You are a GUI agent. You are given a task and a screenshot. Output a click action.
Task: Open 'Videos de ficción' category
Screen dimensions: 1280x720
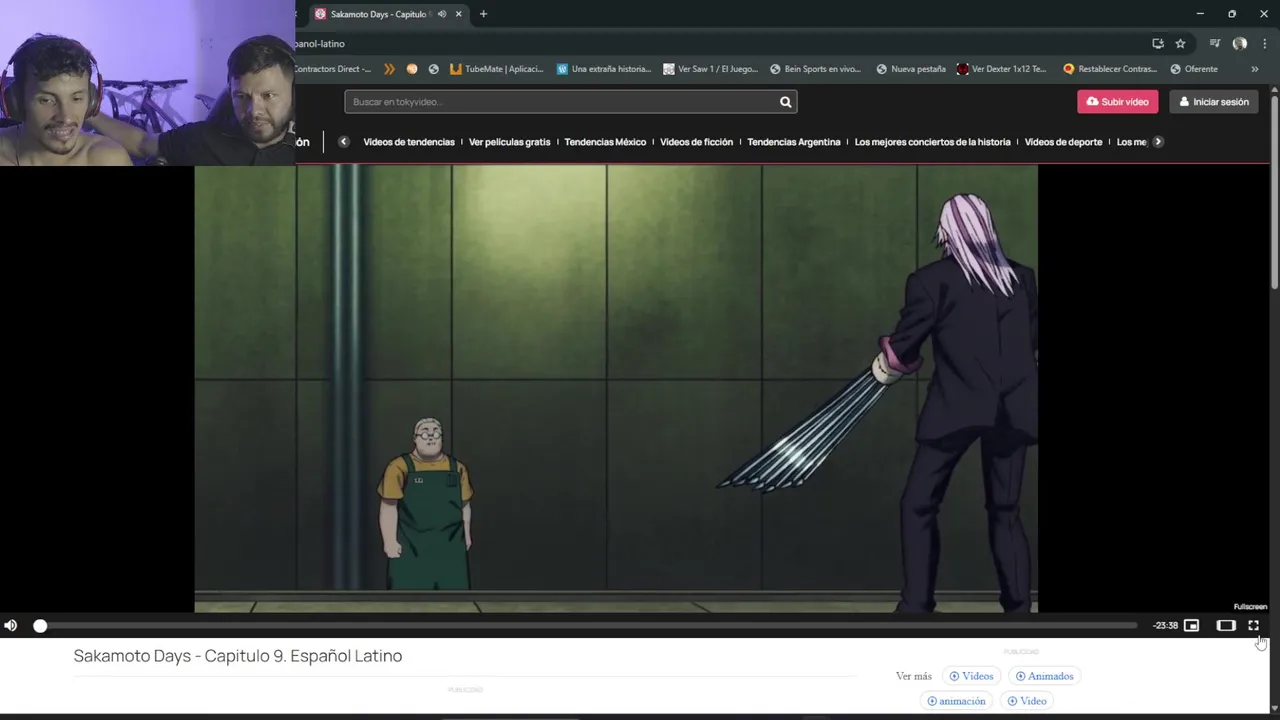coord(696,142)
